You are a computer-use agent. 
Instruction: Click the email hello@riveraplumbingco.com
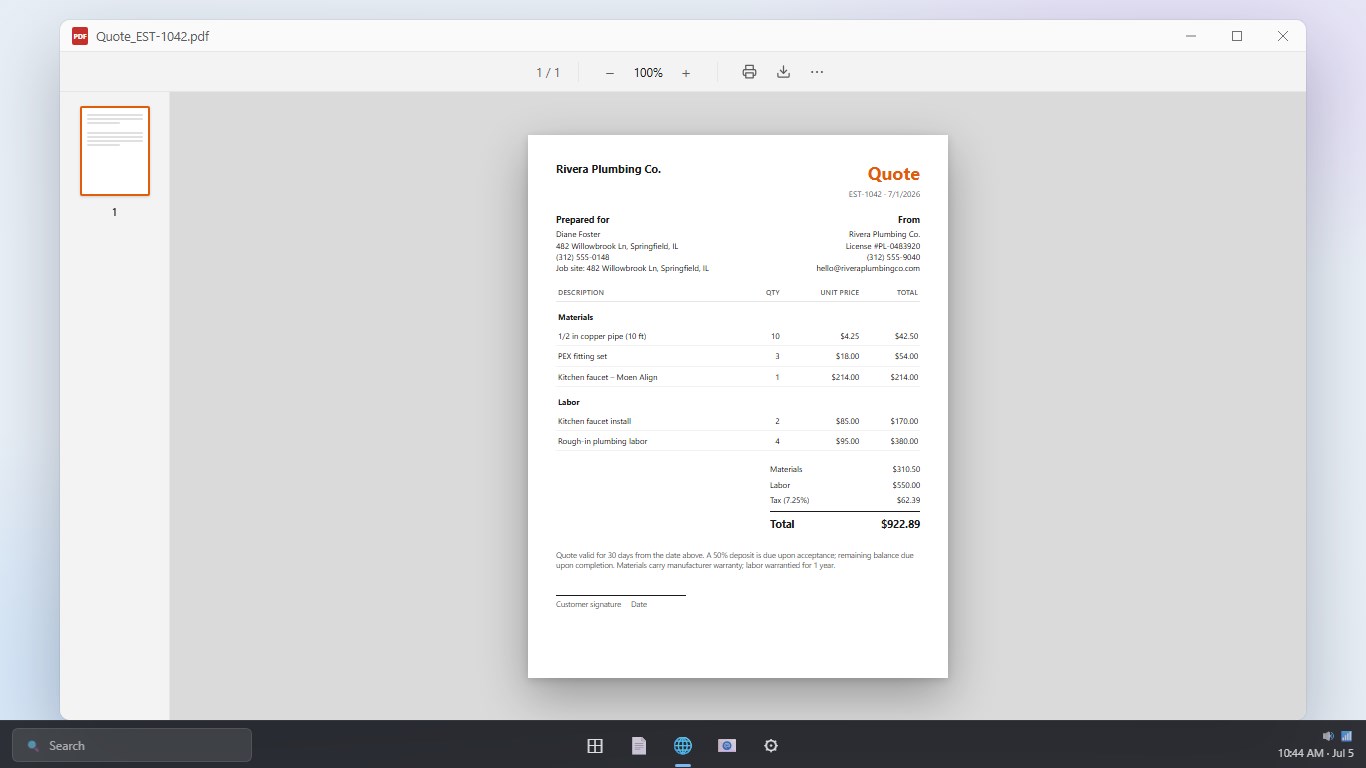click(868, 268)
